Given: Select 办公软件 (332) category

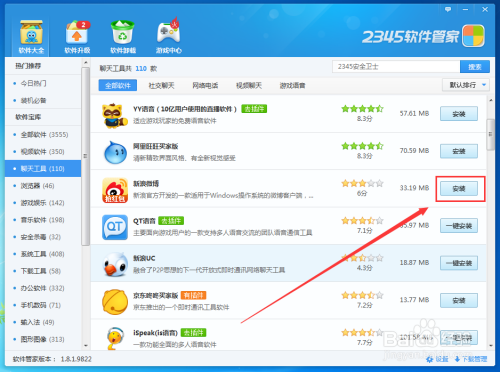Looking at the screenshot, I should pos(43,288).
